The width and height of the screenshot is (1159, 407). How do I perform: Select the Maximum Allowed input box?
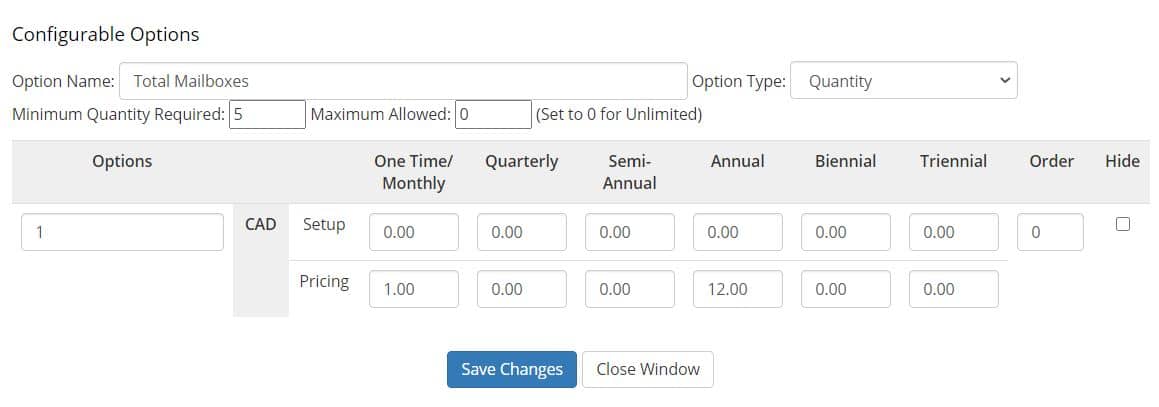[493, 114]
